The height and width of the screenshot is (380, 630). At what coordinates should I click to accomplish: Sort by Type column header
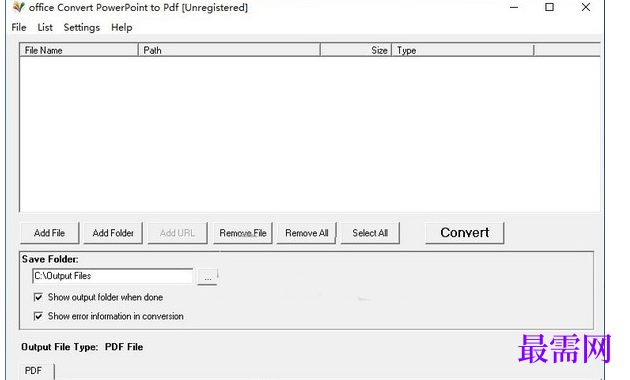[x=463, y=50]
